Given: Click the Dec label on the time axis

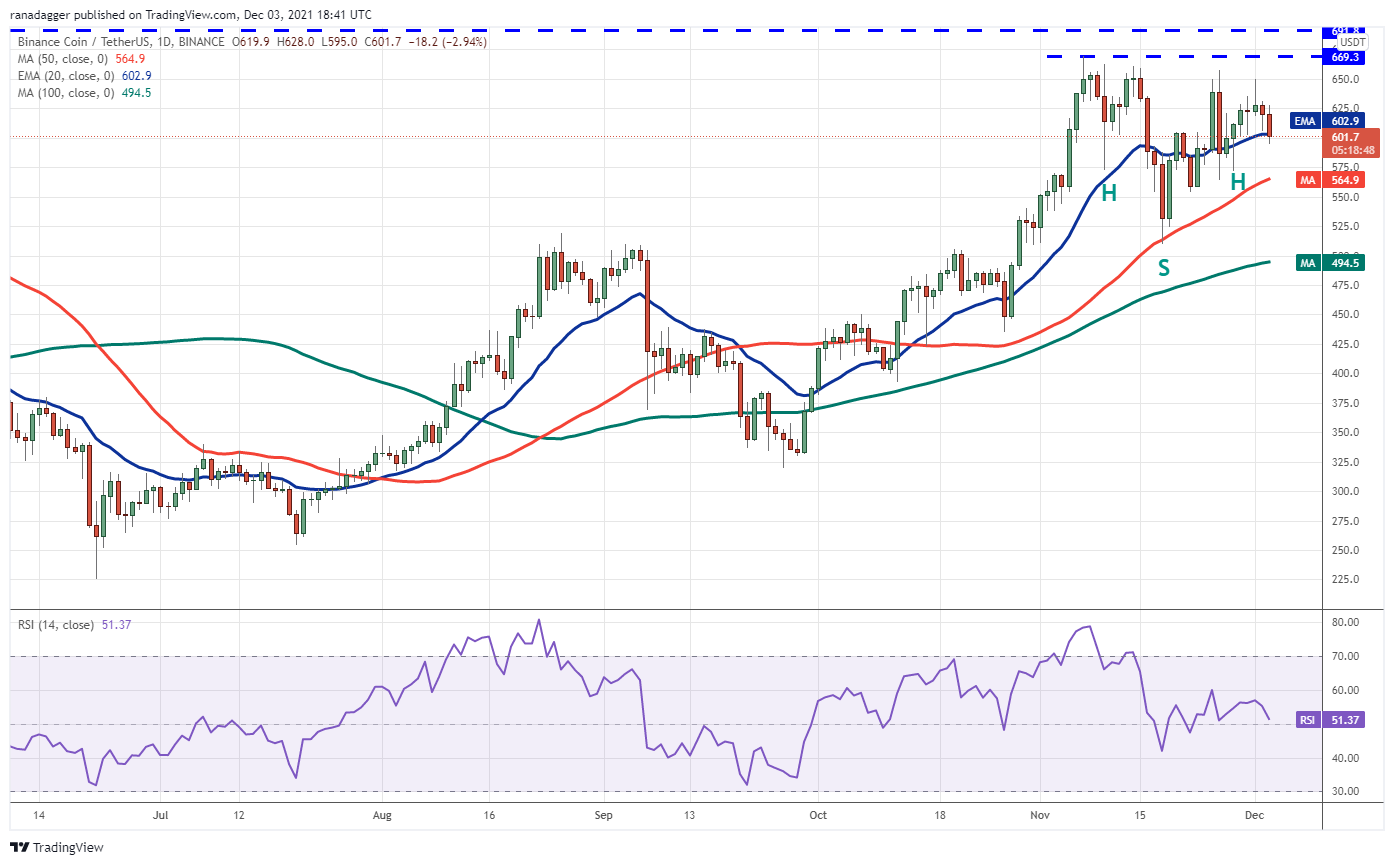Looking at the screenshot, I should pyautogui.click(x=1256, y=816).
